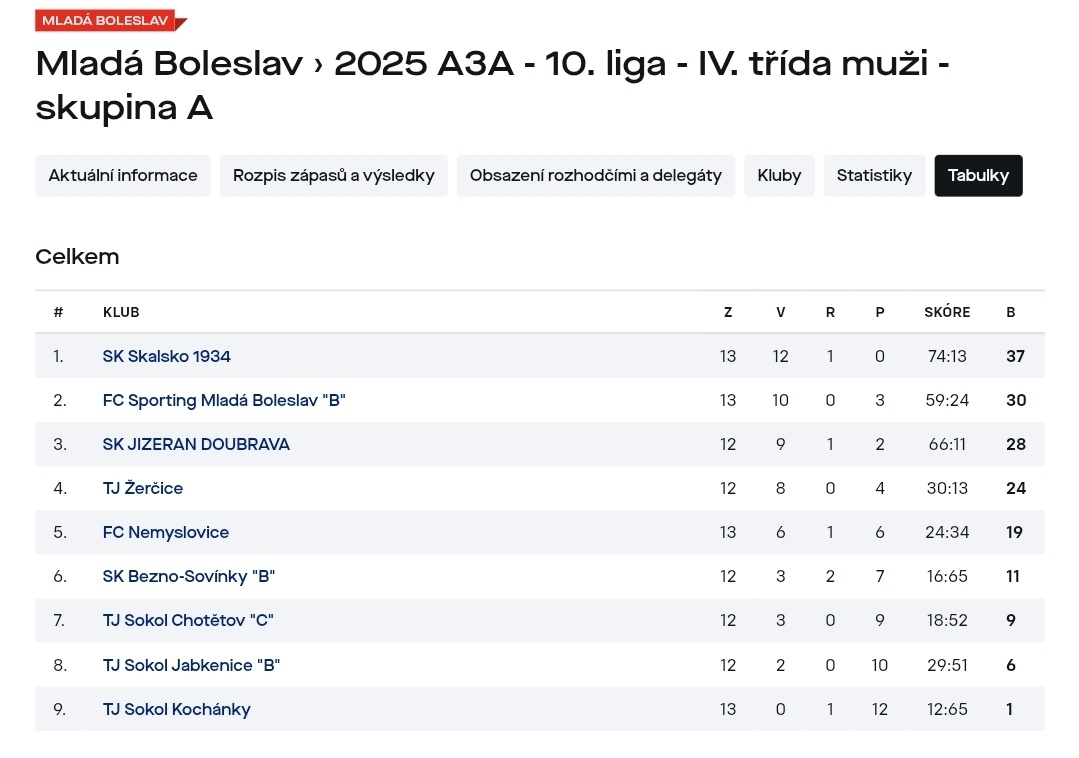This screenshot has width=1079, height=758.
Task: Switch to Rozpis zápasů a výsledky tab
Action: [x=334, y=176]
